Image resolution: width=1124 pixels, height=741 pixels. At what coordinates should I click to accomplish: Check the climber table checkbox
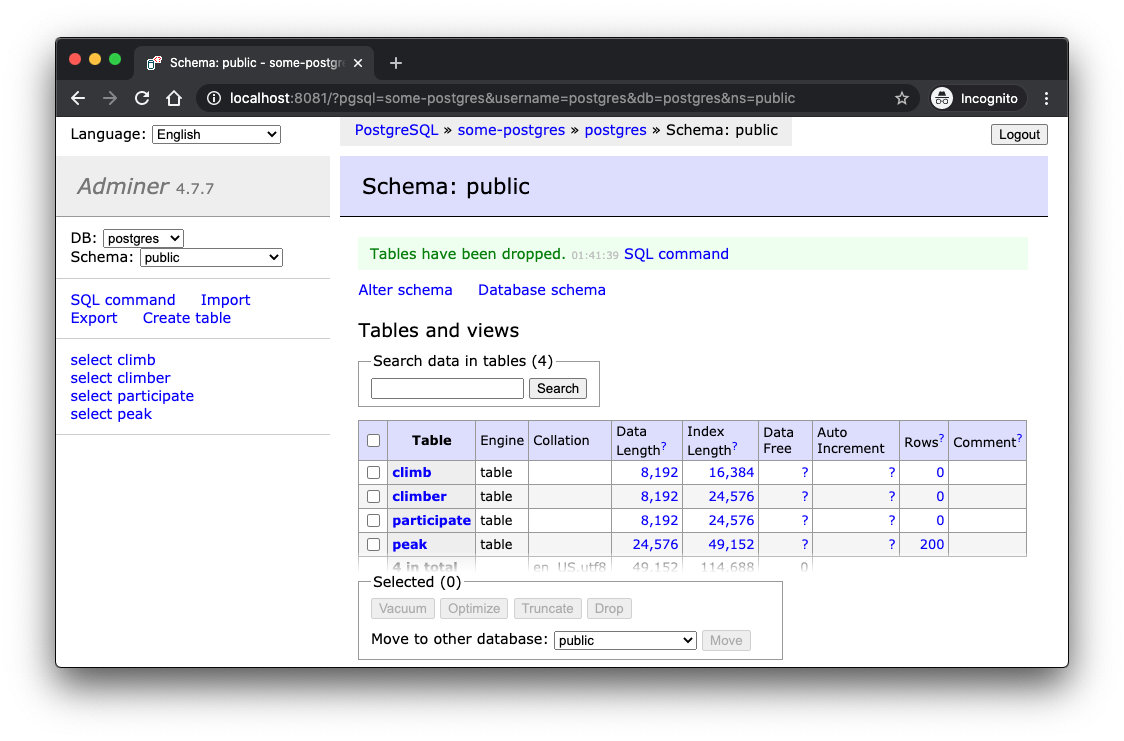point(373,497)
